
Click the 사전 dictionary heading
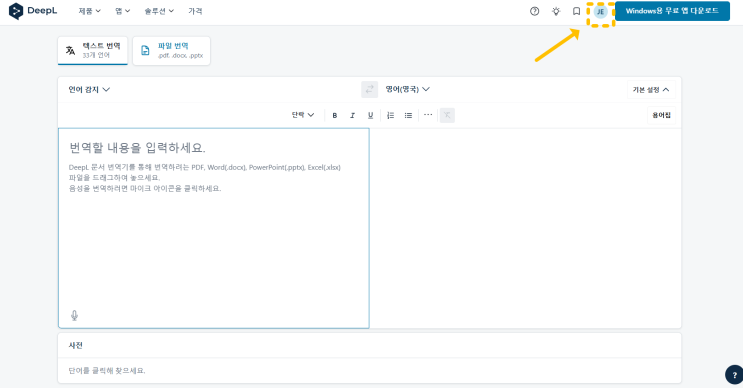(x=76, y=345)
